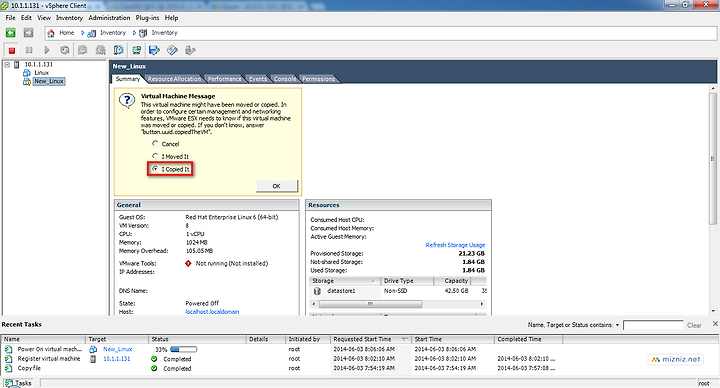Close the Recent Tasks panel

[x=715, y=324]
